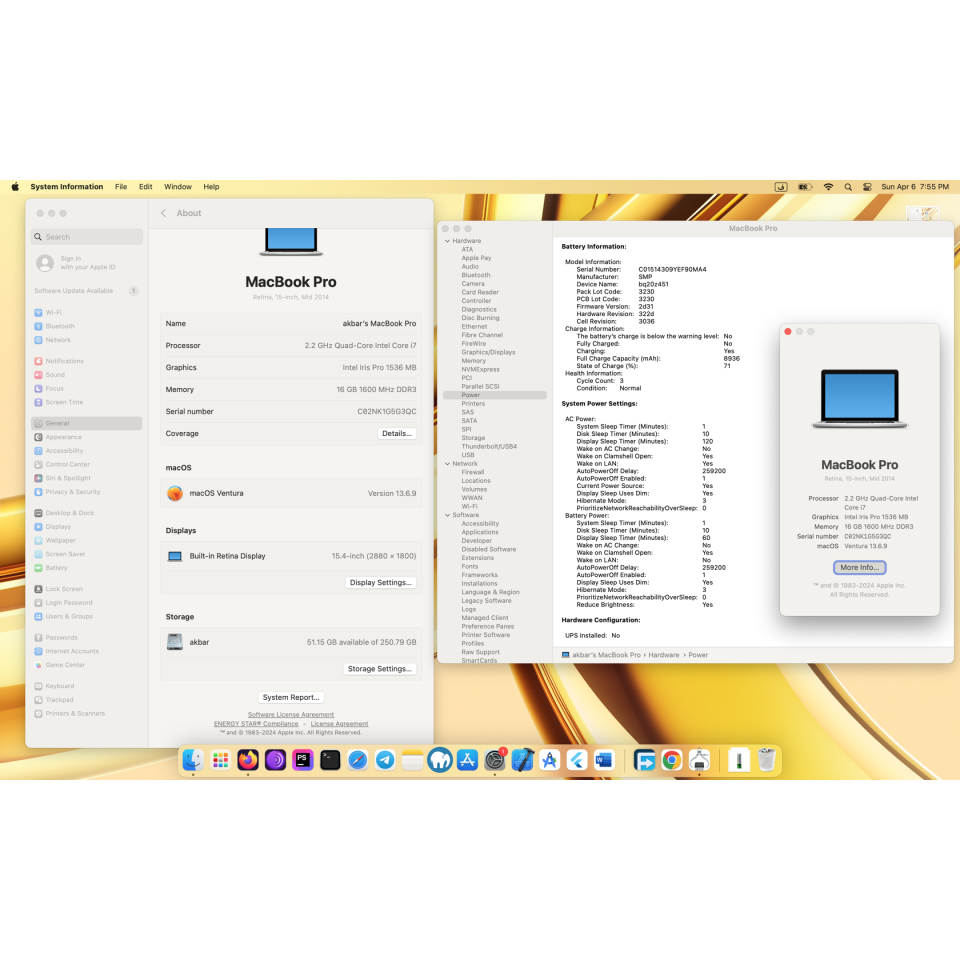
Task: Open the Window menu
Action: click(178, 187)
